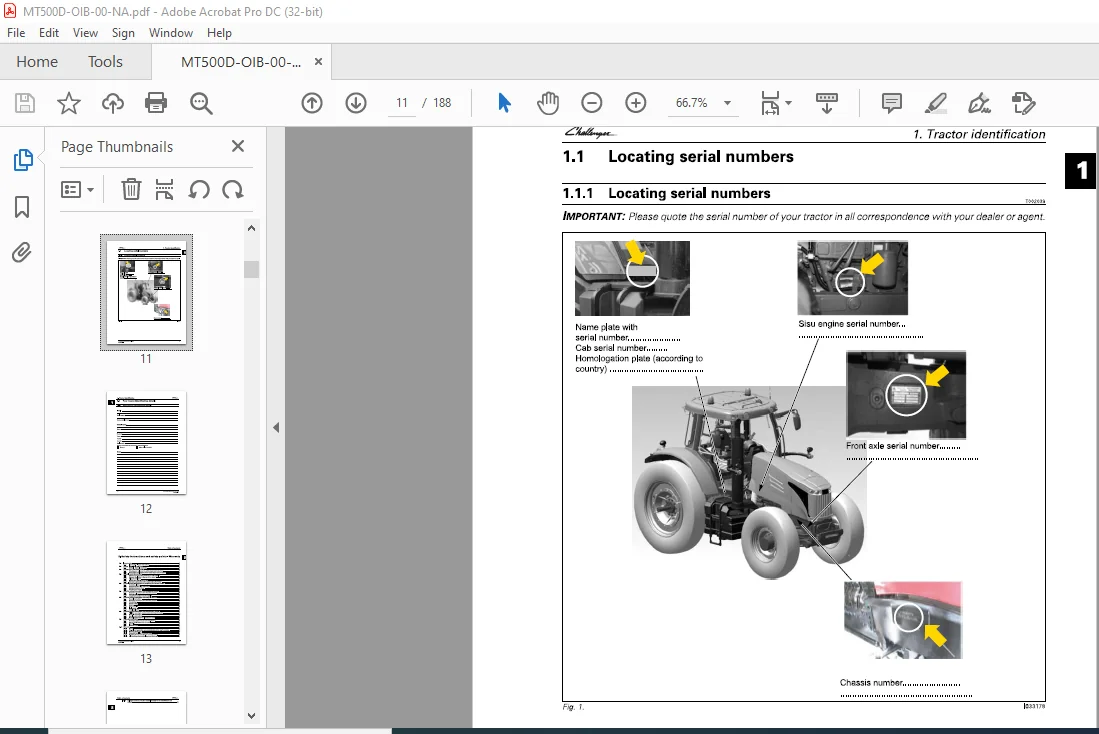Click the Save file icon
Viewport: 1099px width, 734px height.
[25, 103]
